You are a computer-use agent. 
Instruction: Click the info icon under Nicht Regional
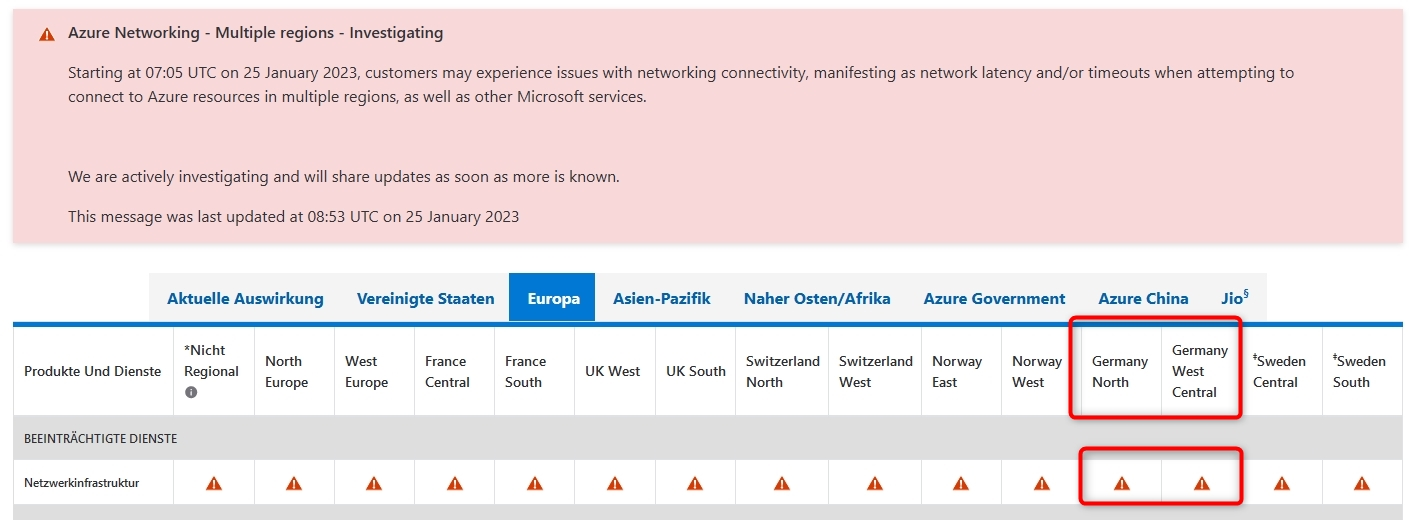coord(191,392)
